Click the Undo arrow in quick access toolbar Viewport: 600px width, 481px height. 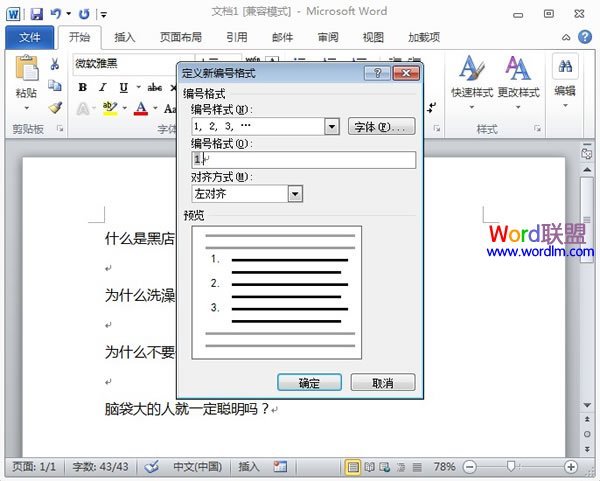coord(56,14)
